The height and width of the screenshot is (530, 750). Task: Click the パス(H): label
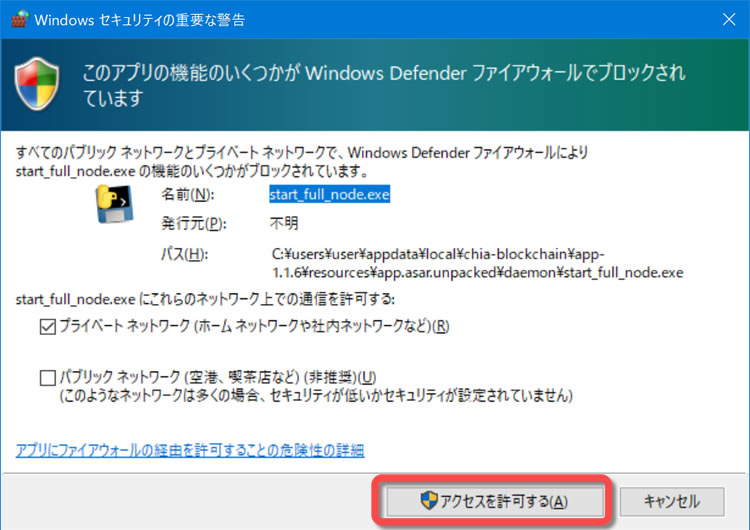tap(184, 254)
